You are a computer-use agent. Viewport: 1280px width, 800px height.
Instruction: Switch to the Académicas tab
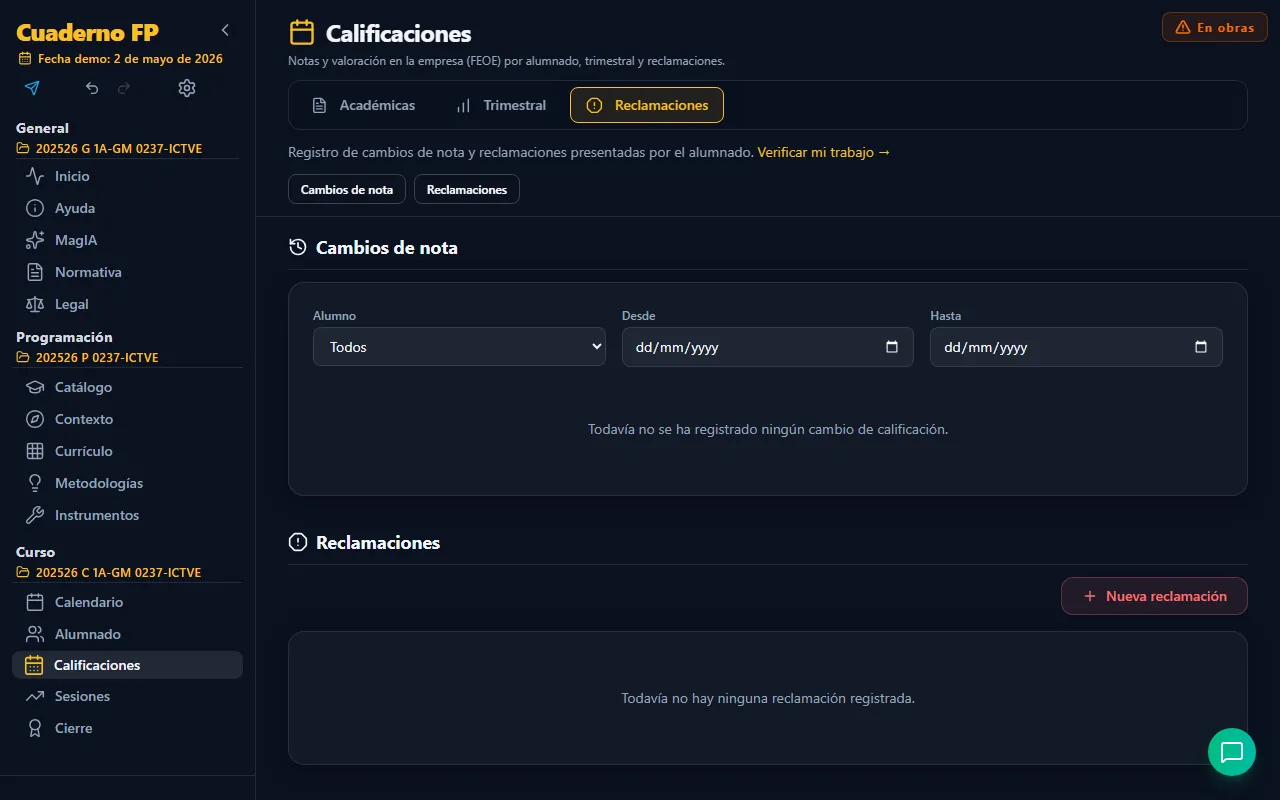tap(363, 105)
